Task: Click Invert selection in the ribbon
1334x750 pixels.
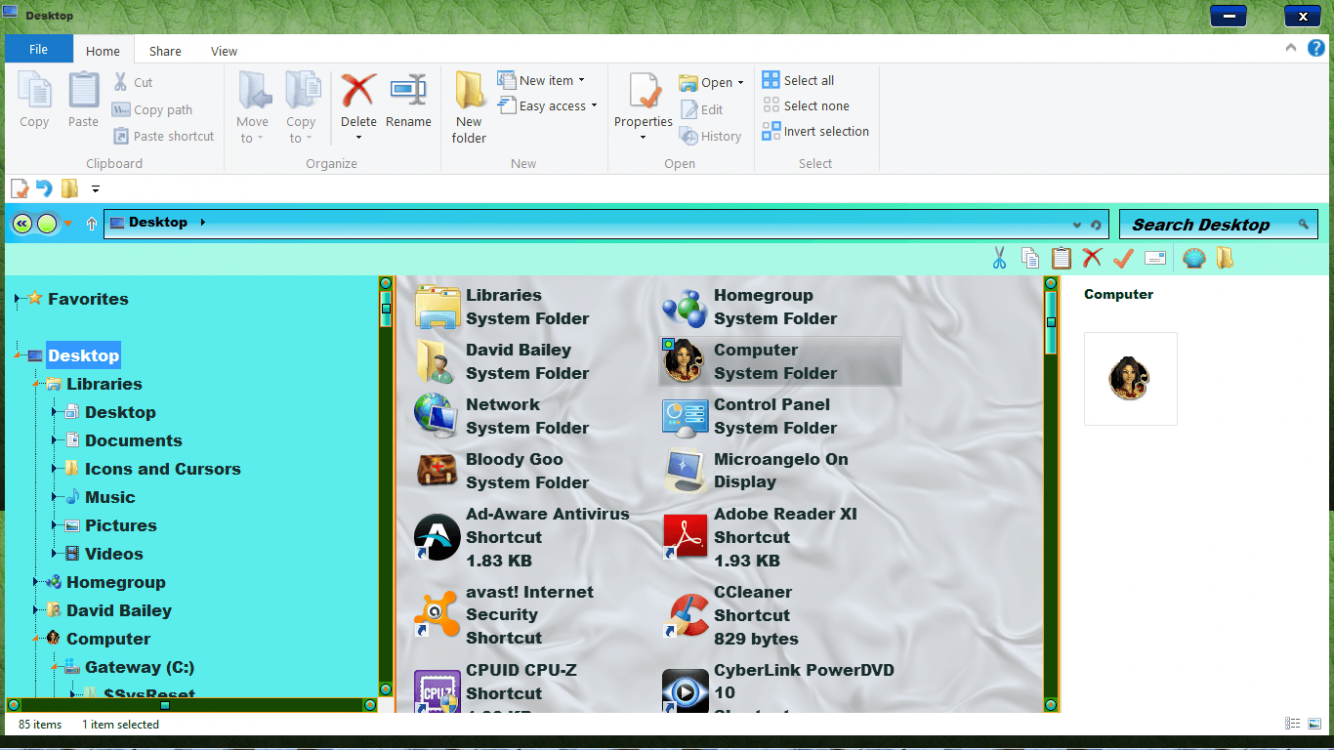Action: coord(816,131)
